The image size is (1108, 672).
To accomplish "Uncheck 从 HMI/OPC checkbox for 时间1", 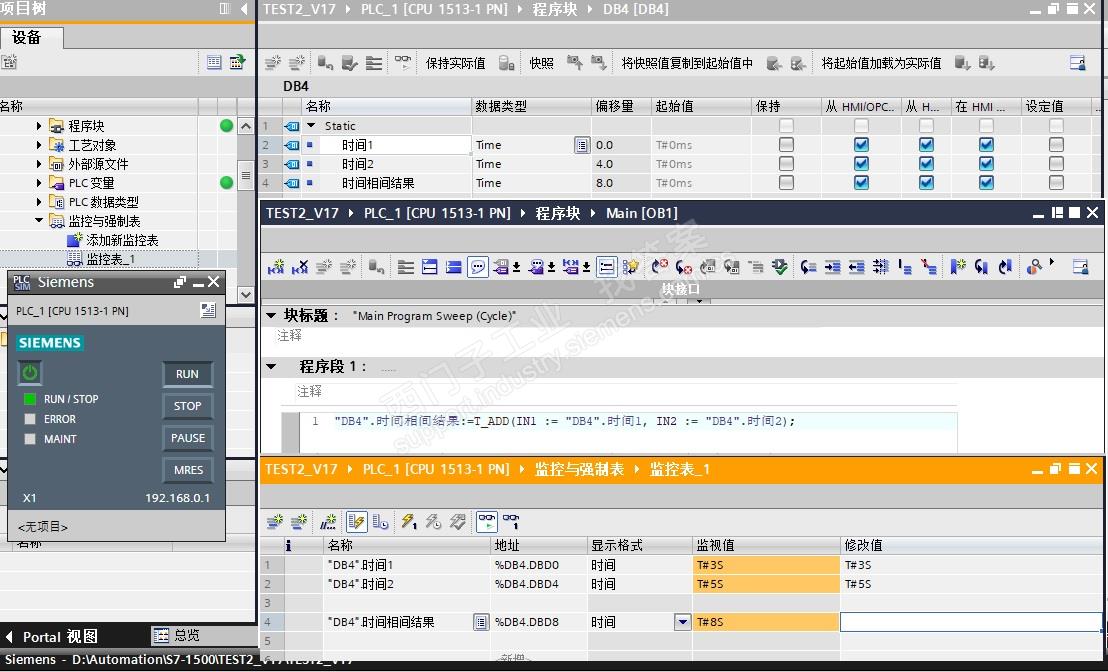I will (x=861, y=144).
